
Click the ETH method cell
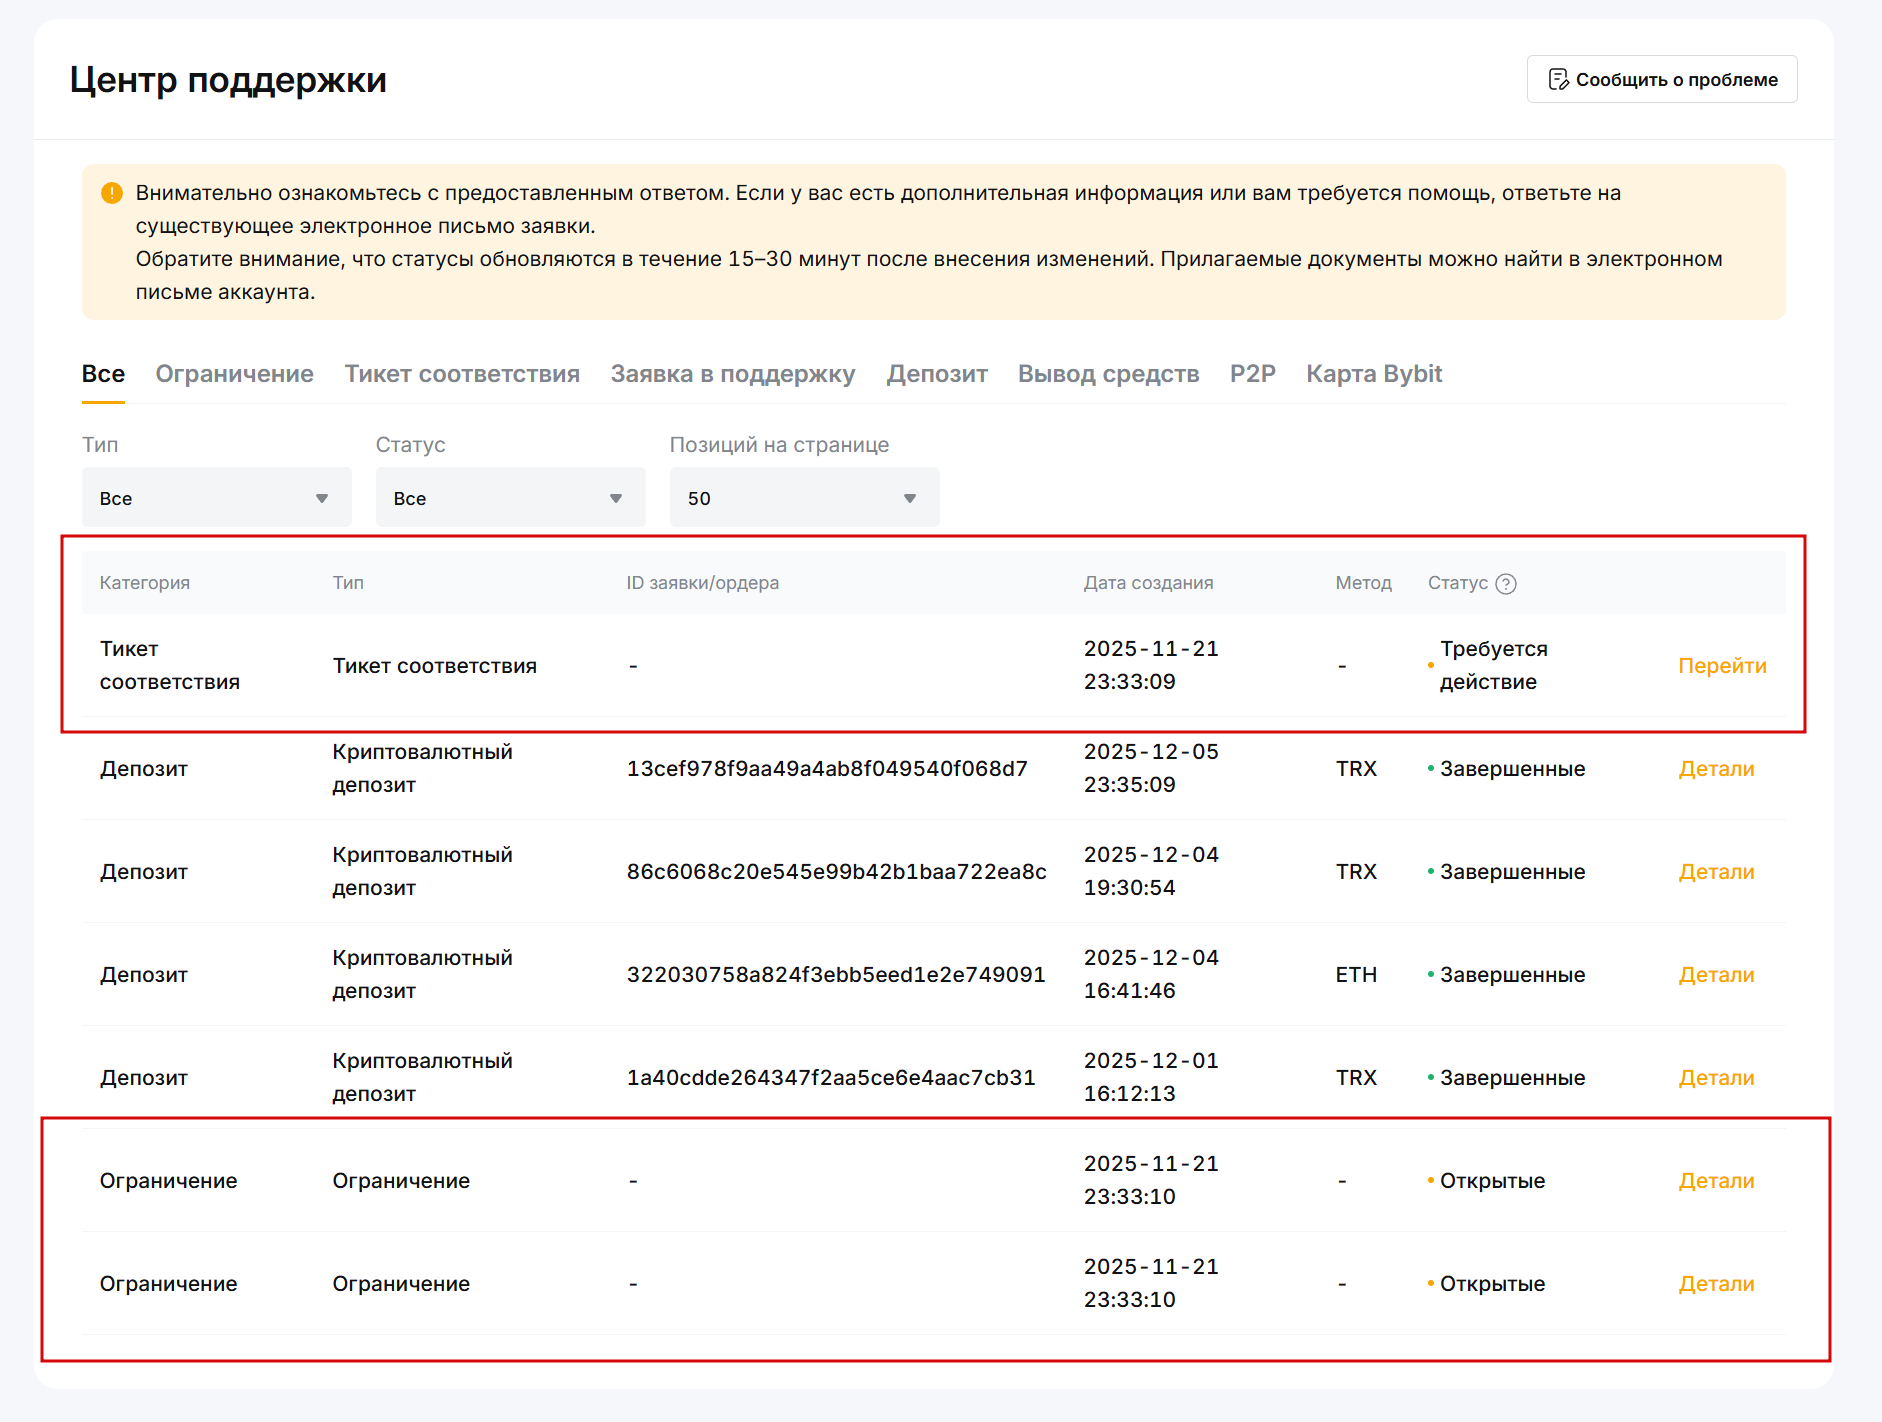(1356, 975)
